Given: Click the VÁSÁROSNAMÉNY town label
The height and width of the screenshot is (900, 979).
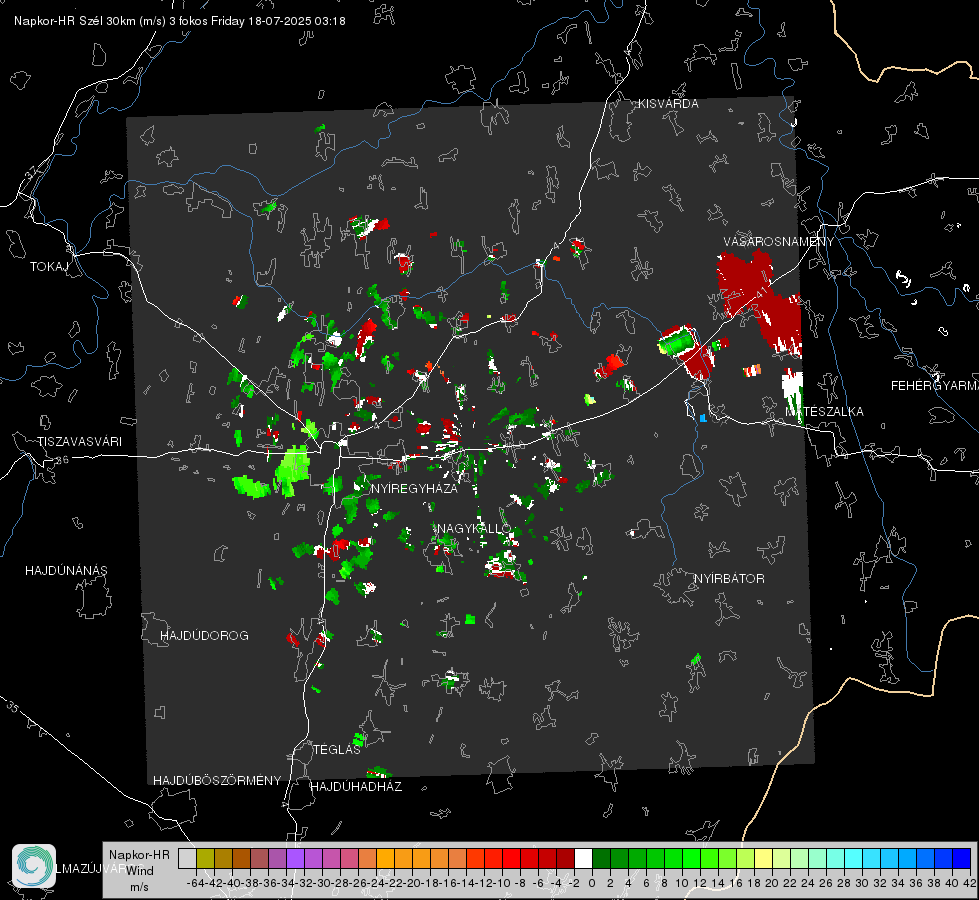Looking at the screenshot, I should point(779,241).
